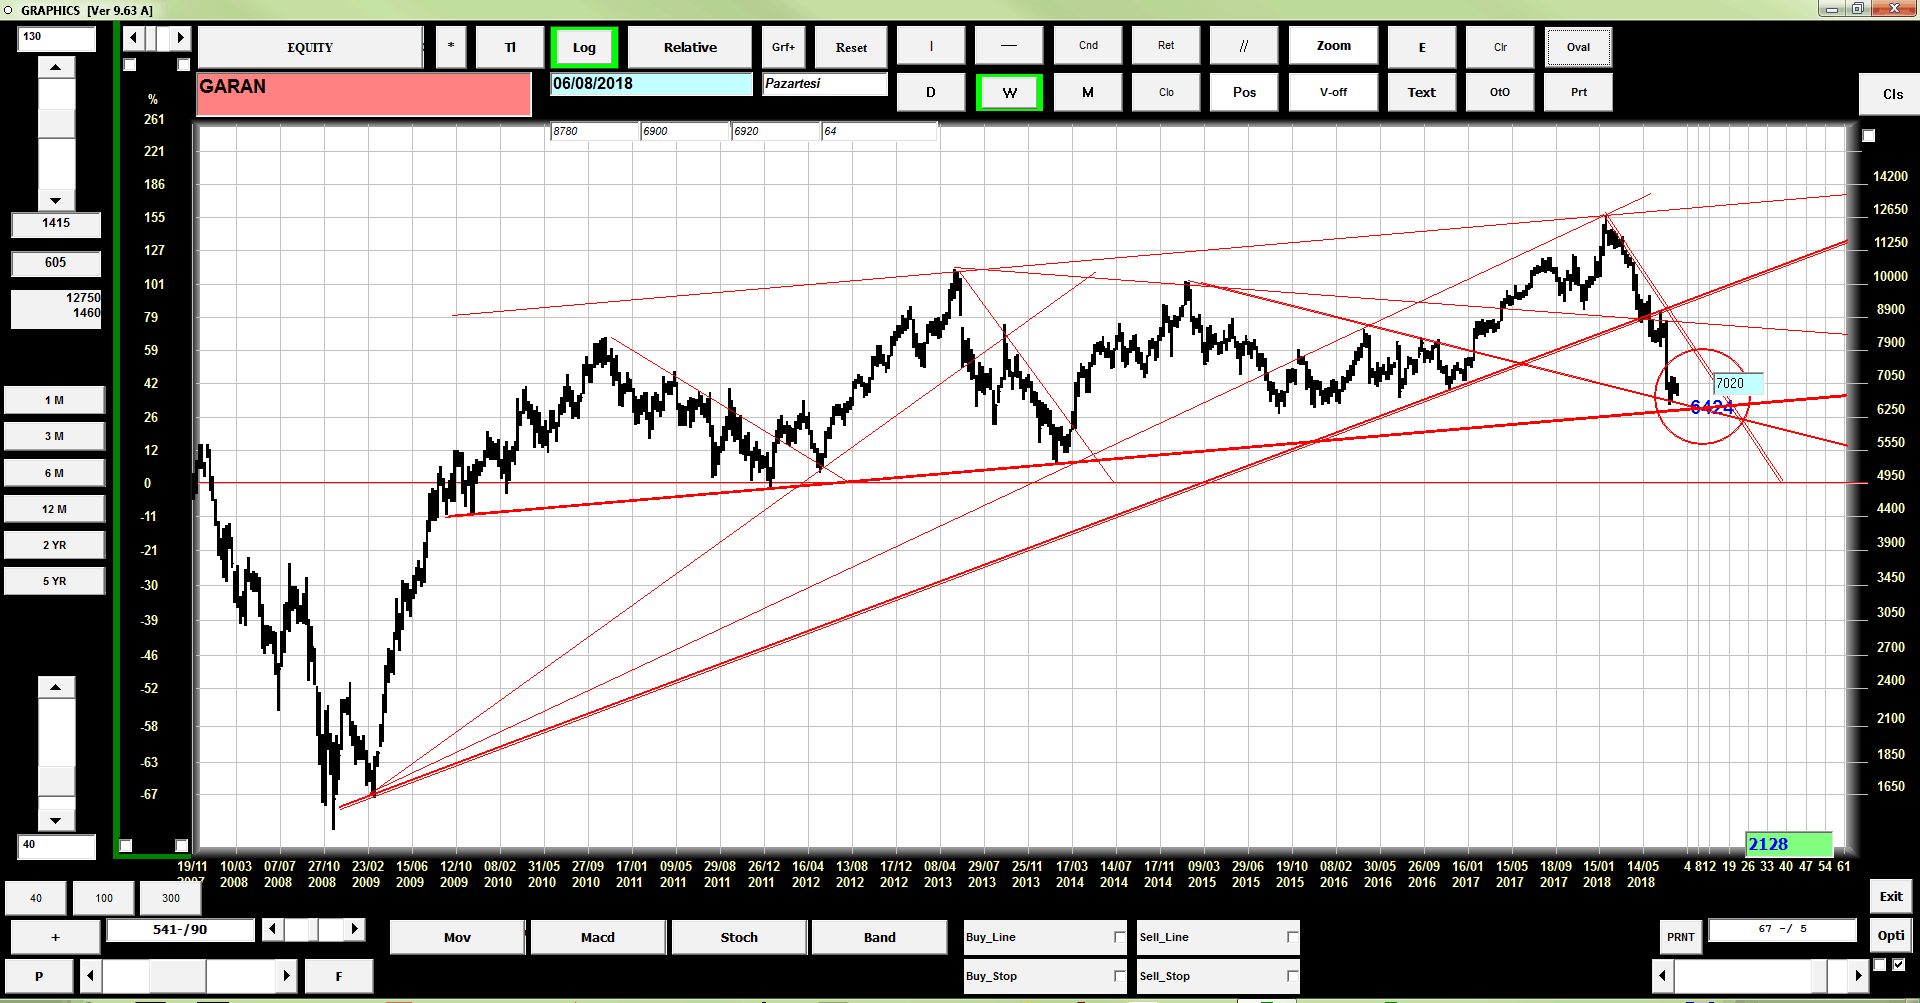Click the GARAN symbol field
This screenshot has width=1920, height=1003.
(364, 94)
